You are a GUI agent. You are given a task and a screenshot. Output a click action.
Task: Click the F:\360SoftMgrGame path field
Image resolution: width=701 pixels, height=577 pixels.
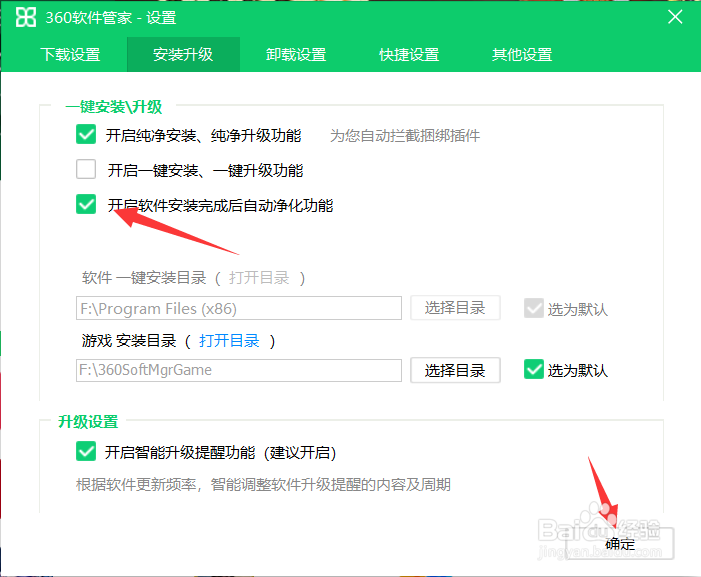[x=239, y=370]
